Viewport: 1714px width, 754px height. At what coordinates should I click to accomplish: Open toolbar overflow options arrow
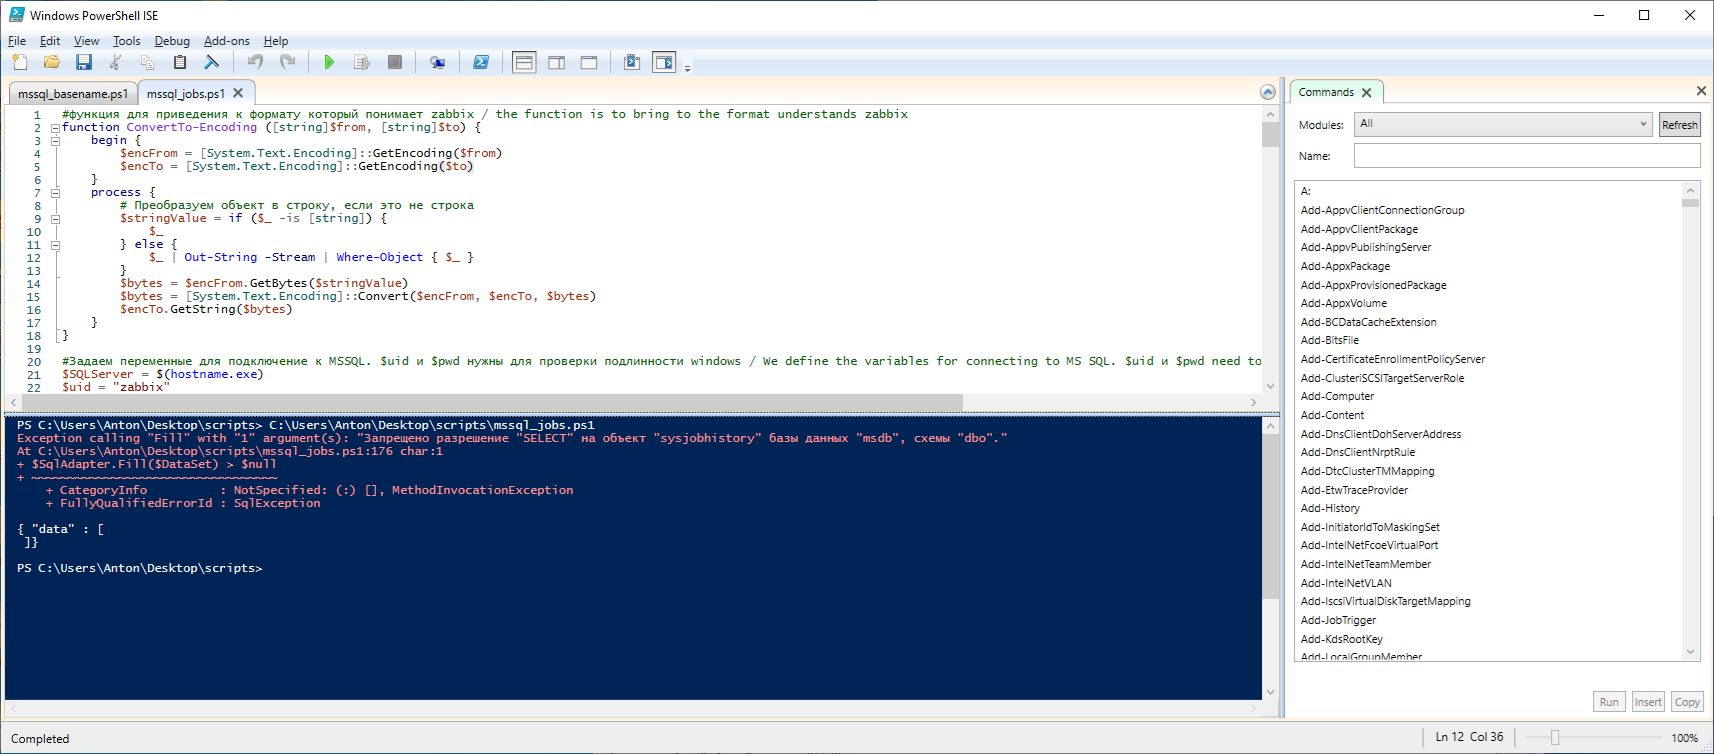687,68
